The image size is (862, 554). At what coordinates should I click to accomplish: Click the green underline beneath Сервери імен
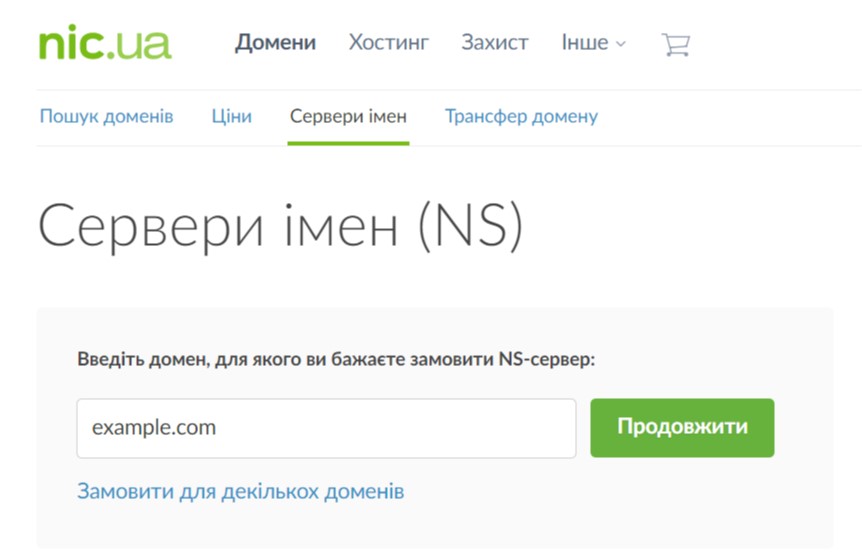(348, 143)
